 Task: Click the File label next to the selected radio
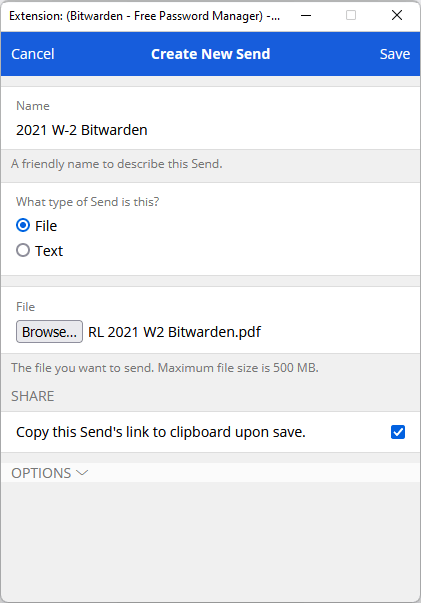click(x=46, y=226)
